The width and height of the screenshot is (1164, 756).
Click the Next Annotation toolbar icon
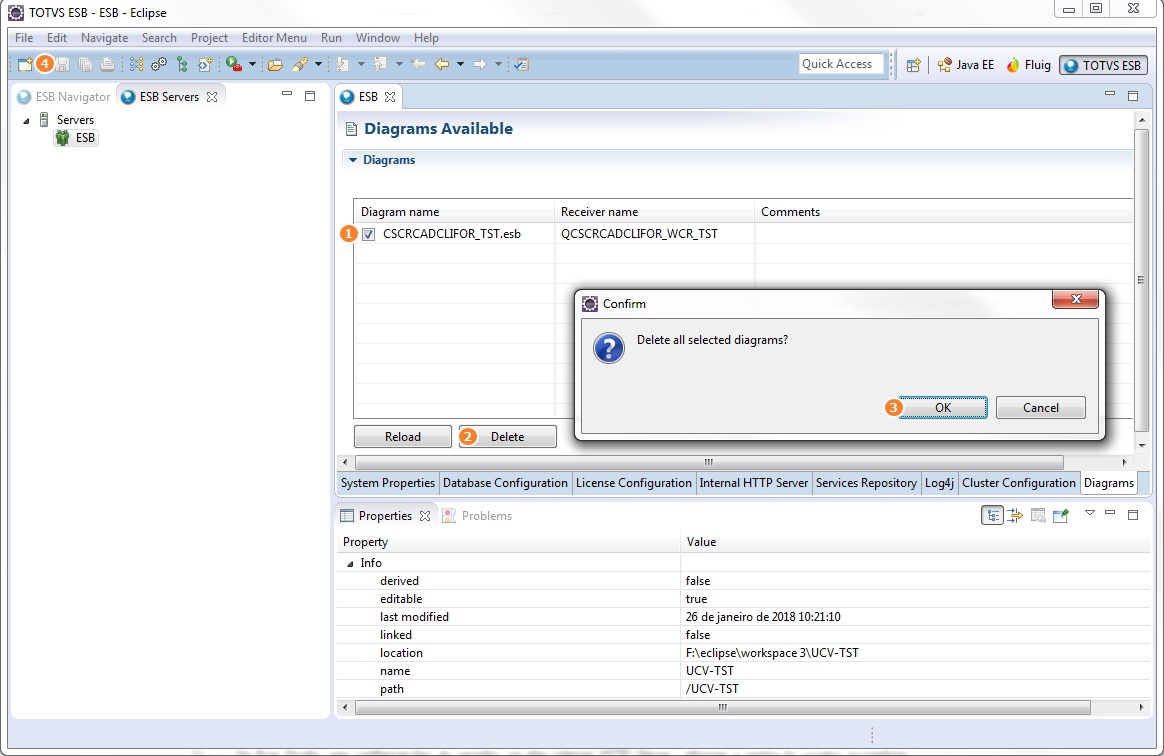tap(342, 65)
